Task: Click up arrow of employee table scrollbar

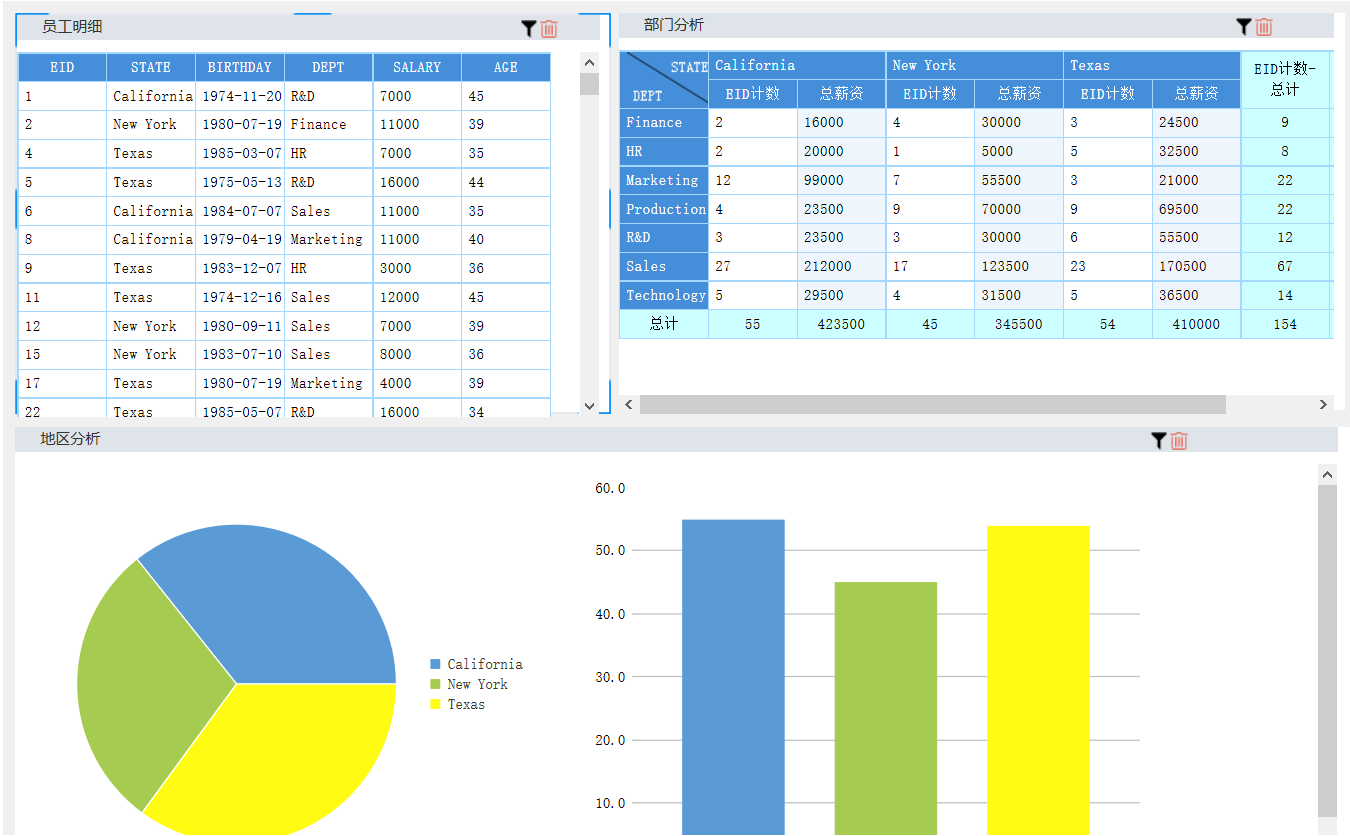Action: tap(589, 63)
